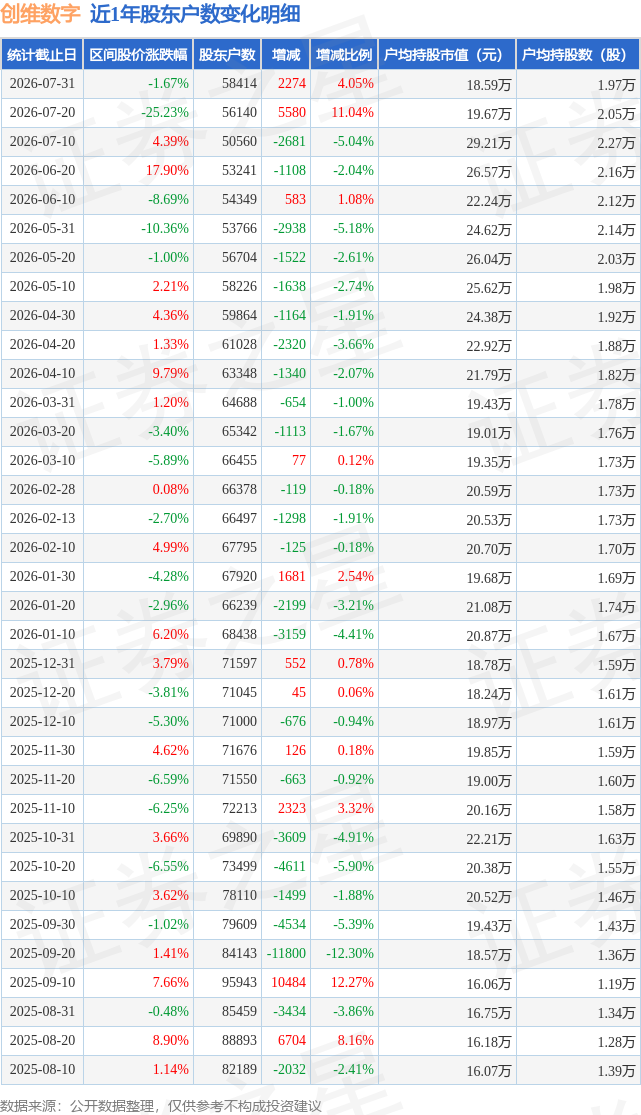Click the 创维数字 stock name in title

point(41,14)
